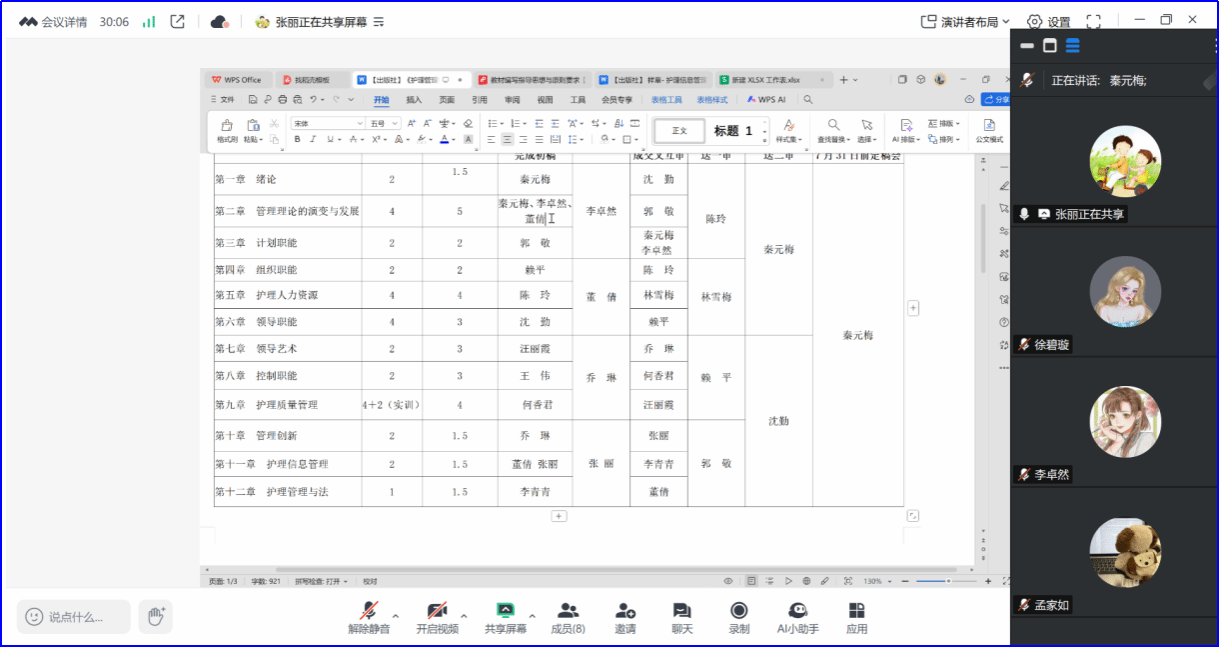The image size is (1220, 648).
Task: Click the raise hand icon
Action: coord(155,617)
